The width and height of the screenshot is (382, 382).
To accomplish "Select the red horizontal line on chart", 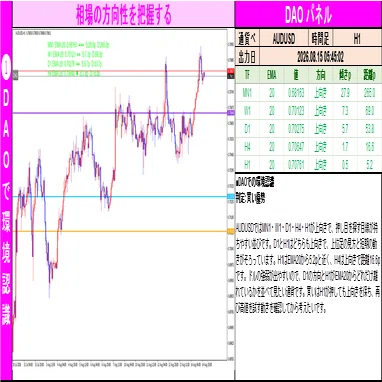I will 120,71.
